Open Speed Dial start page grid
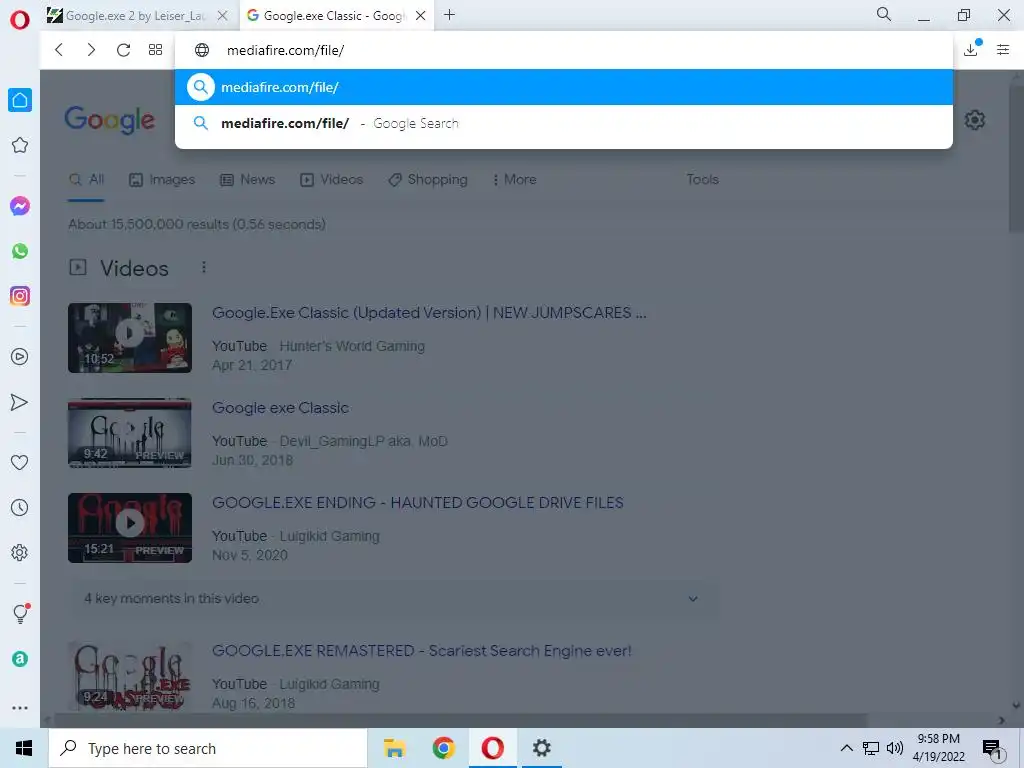The image size is (1024, 768). (155, 50)
